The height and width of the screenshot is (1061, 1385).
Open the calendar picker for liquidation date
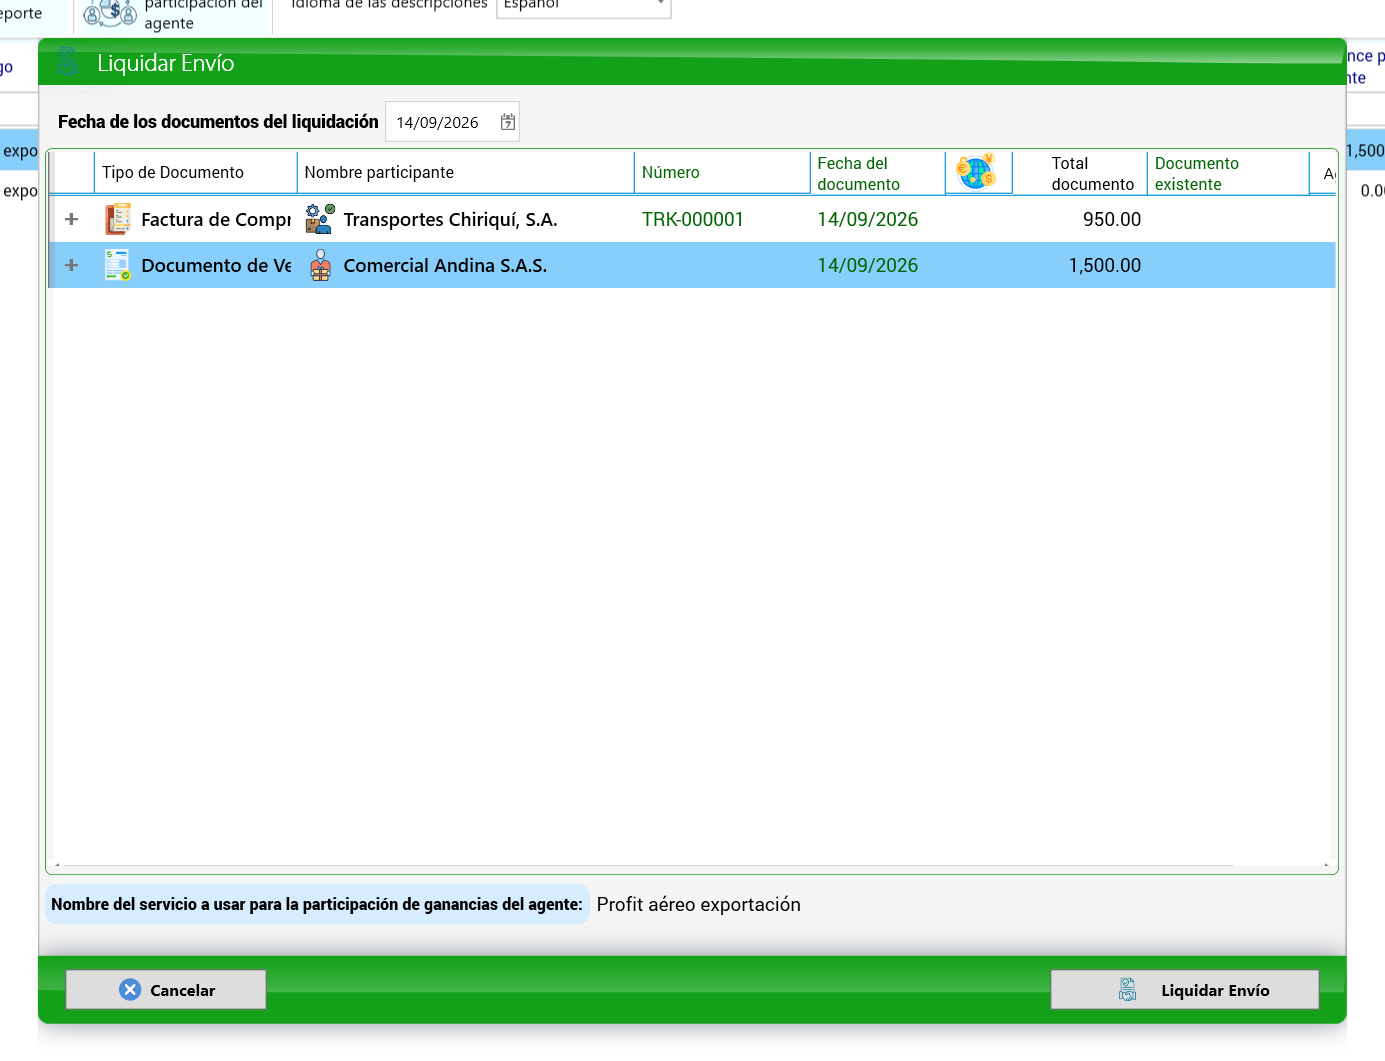click(508, 122)
